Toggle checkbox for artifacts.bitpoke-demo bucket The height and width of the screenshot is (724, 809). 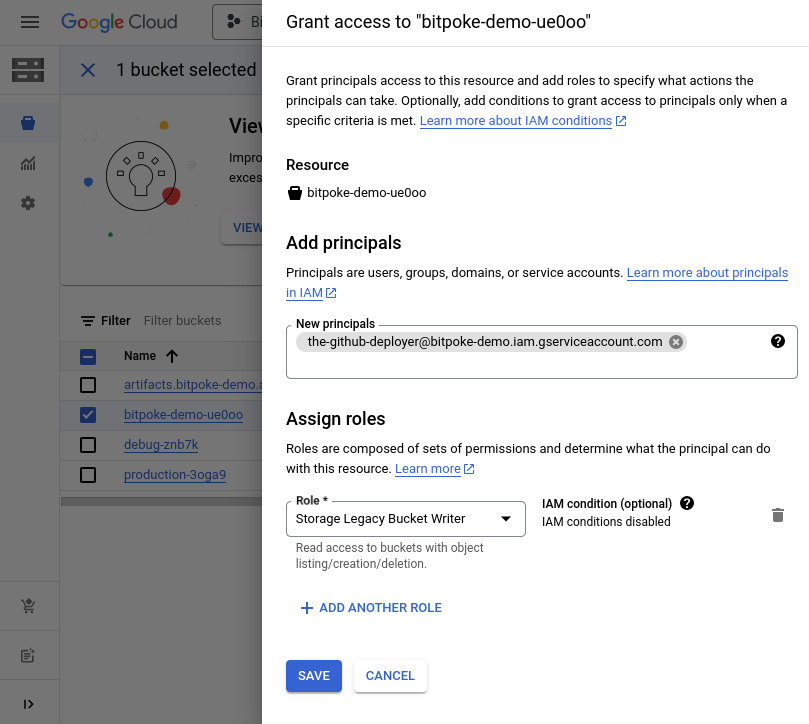88,385
